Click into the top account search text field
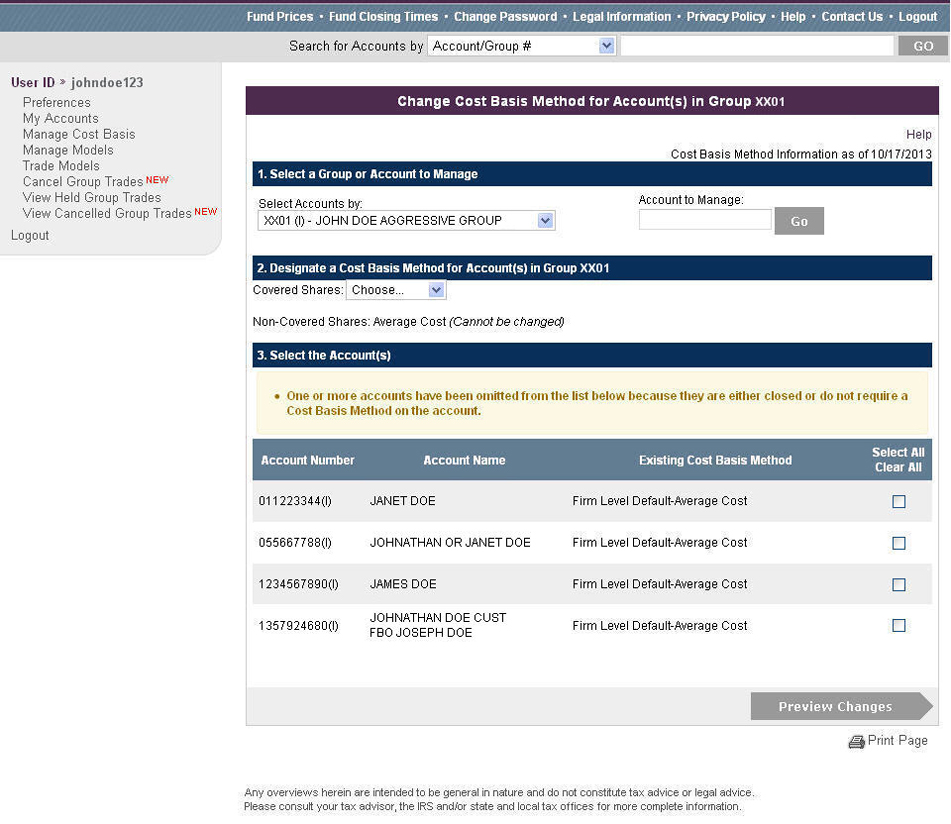This screenshot has width=951, height=824. pos(757,46)
